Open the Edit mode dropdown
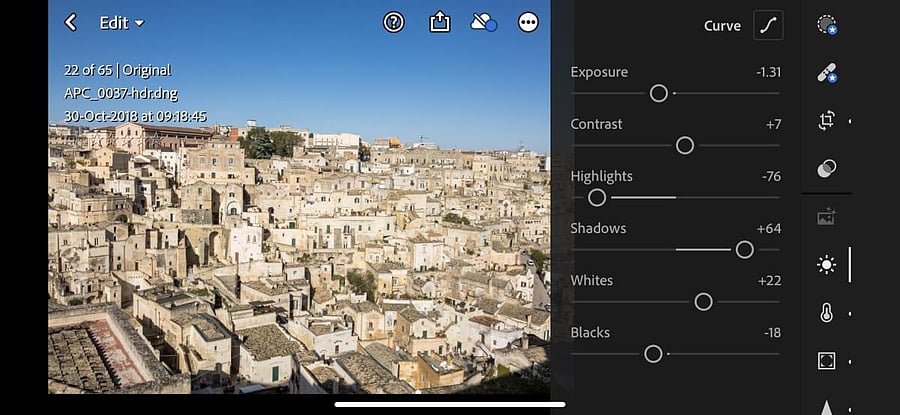900x415 pixels. click(122, 23)
